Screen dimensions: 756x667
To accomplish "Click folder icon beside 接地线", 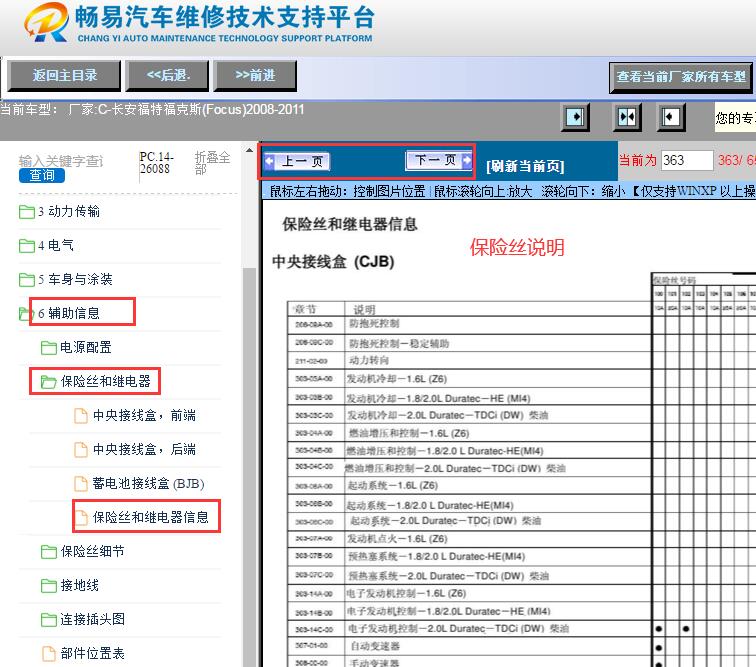I will pos(48,585).
